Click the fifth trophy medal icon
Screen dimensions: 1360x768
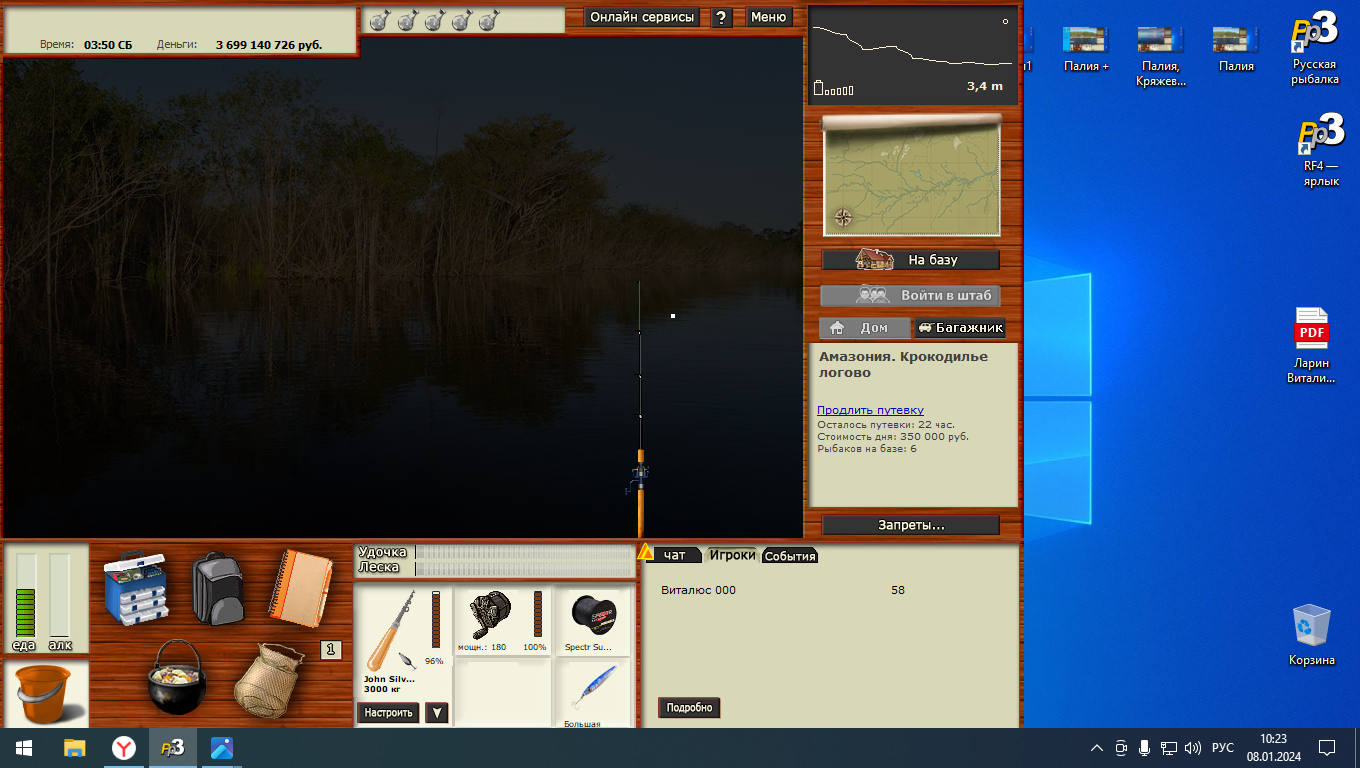point(489,20)
